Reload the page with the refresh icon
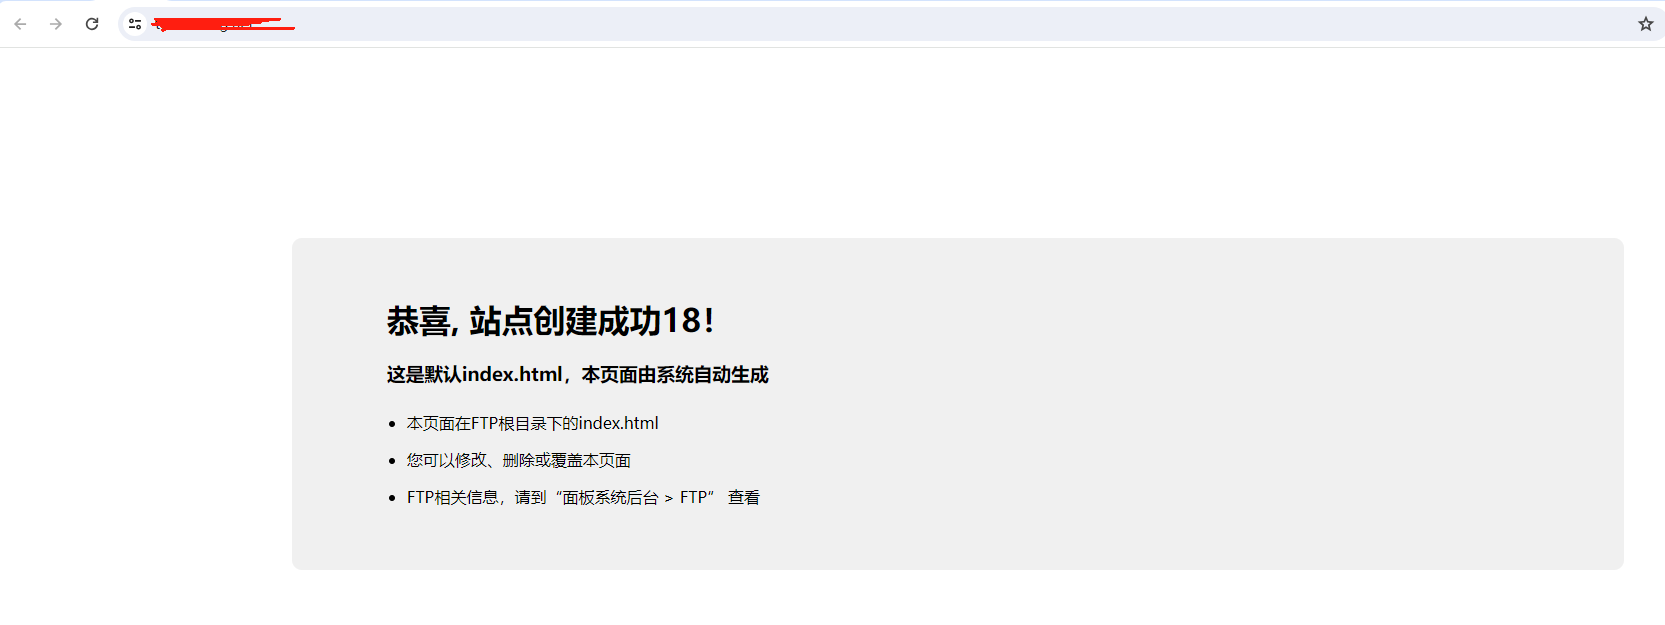 click(x=92, y=24)
